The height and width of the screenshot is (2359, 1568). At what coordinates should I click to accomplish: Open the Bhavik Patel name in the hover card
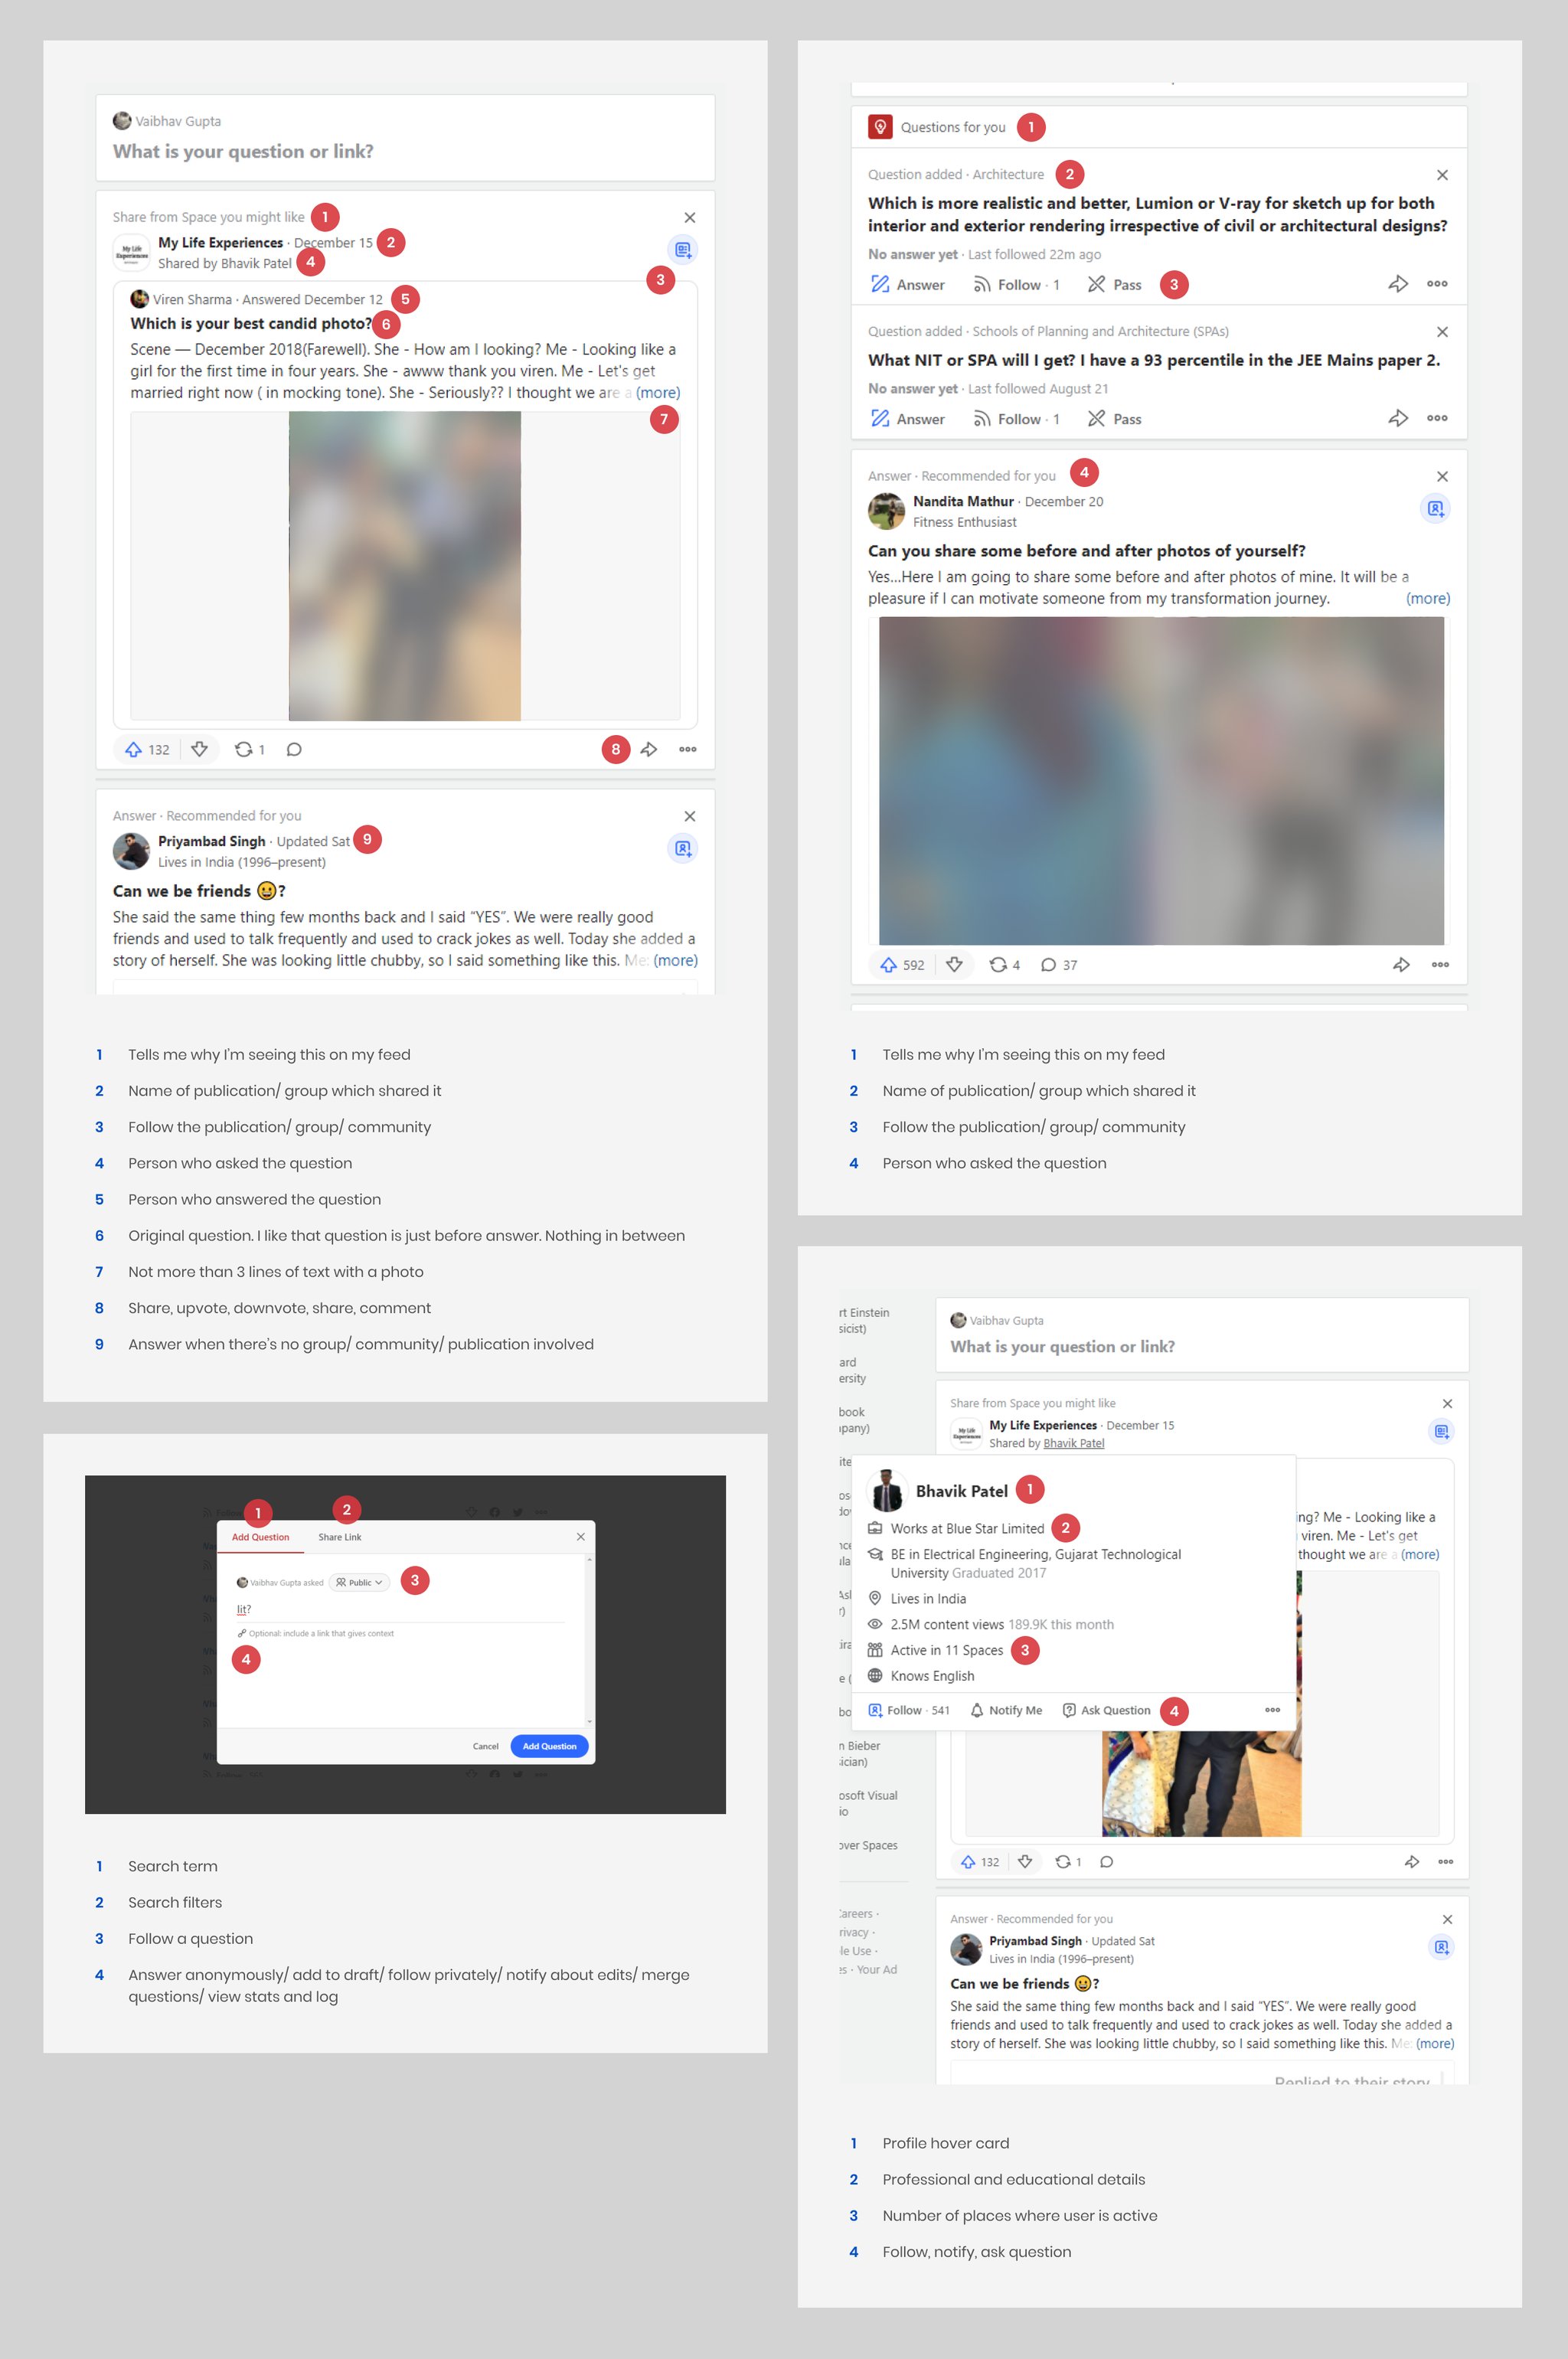point(961,1491)
